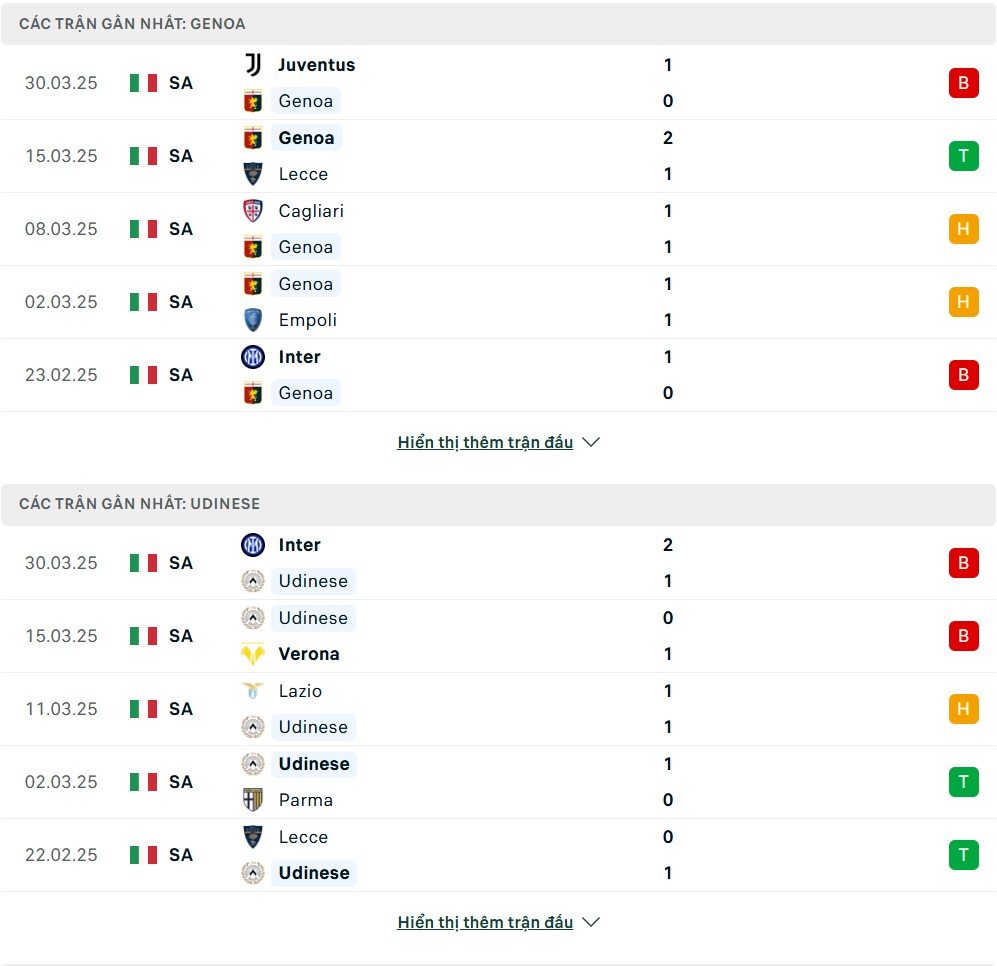
Task: Select the Udinese vs Parma match row
Action: [x=498, y=782]
